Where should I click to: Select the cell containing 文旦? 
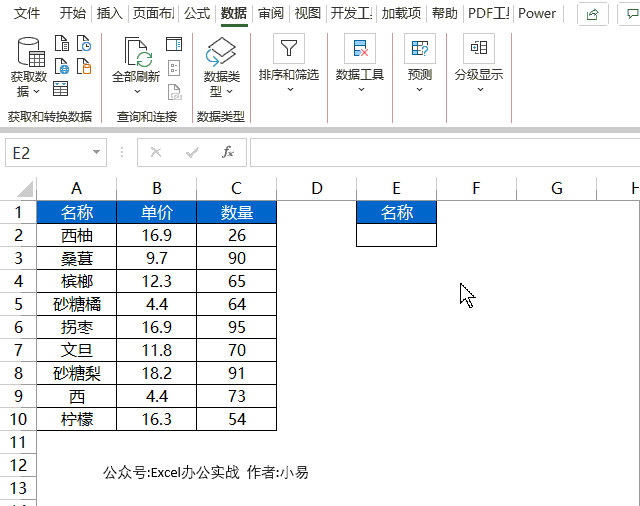76,350
